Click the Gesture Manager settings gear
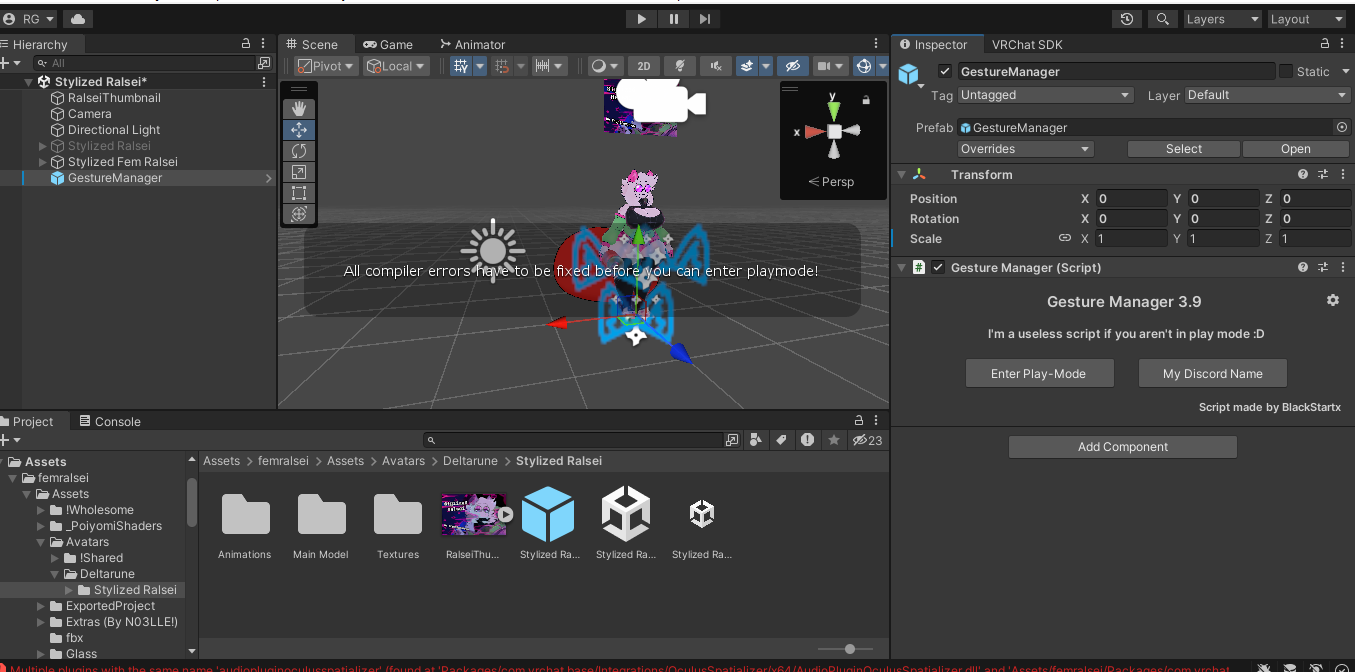This screenshot has height=672, width=1355. click(x=1332, y=300)
